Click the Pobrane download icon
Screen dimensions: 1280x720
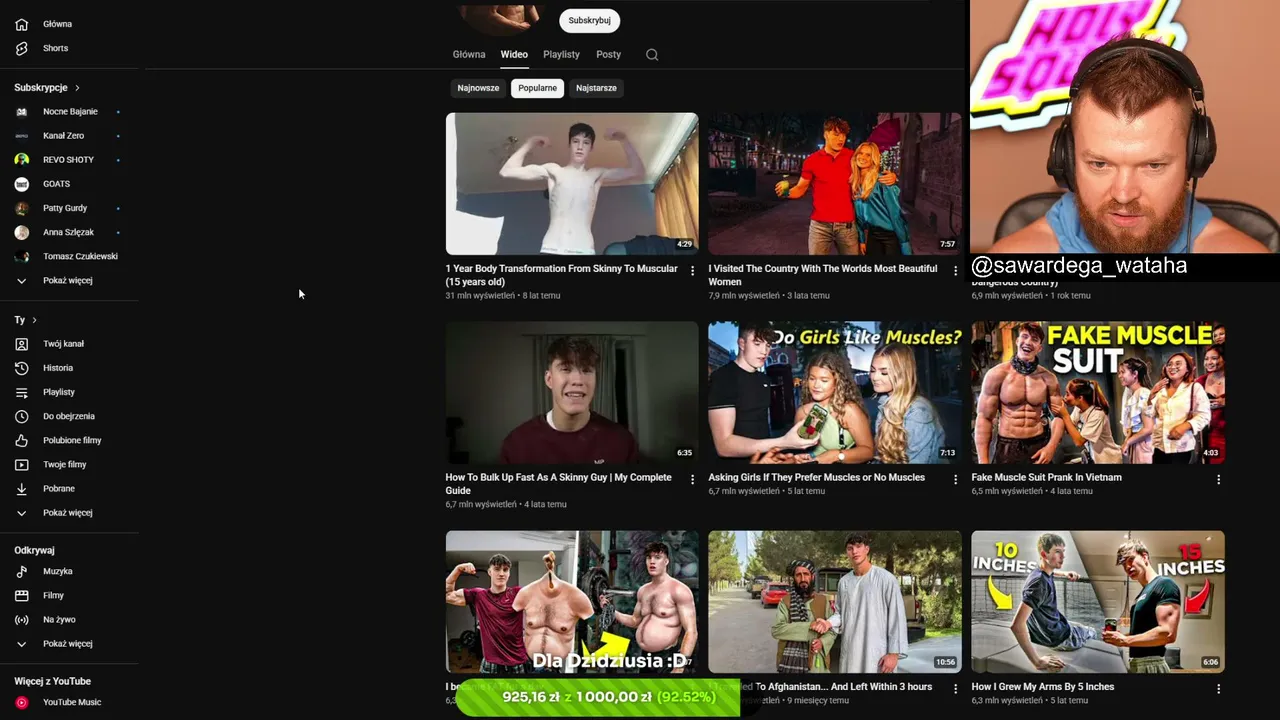click(22, 489)
